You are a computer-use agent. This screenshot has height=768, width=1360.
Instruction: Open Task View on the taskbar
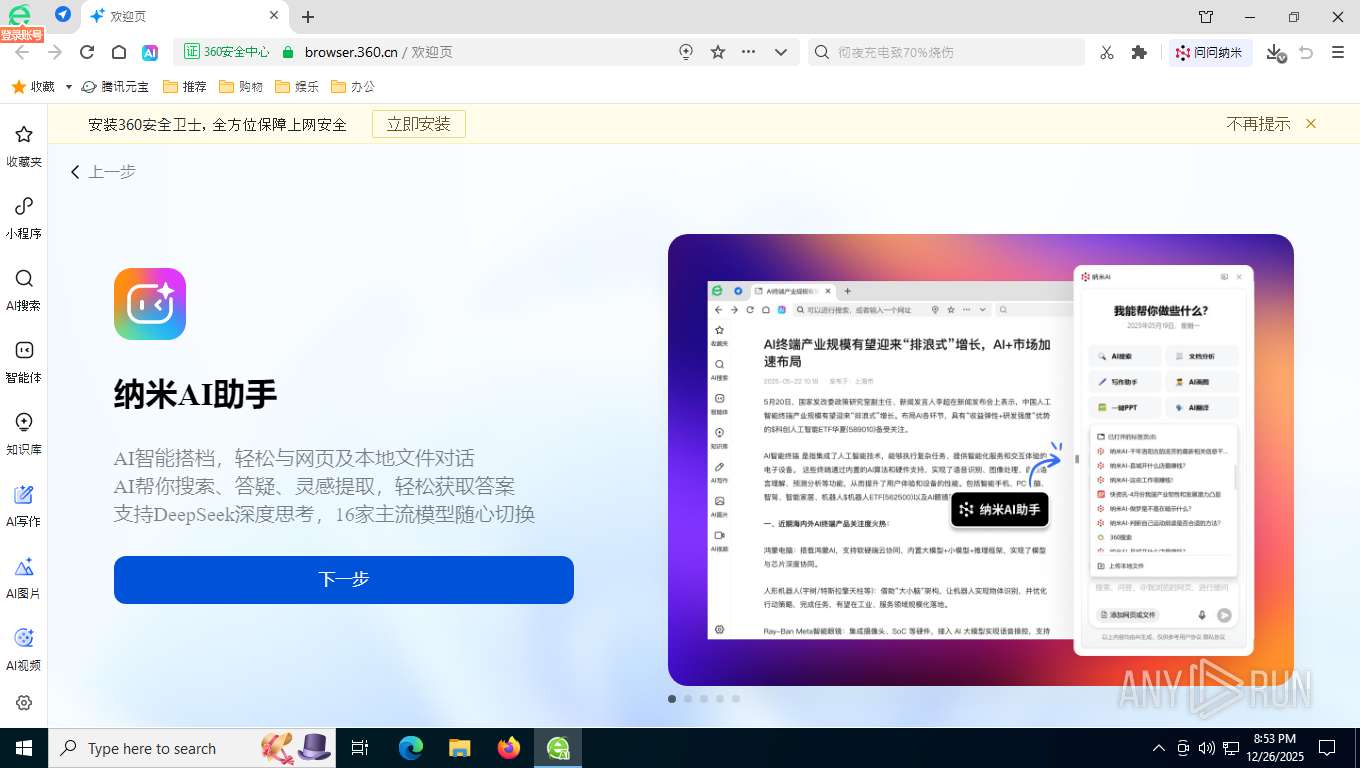[x=360, y=748]
